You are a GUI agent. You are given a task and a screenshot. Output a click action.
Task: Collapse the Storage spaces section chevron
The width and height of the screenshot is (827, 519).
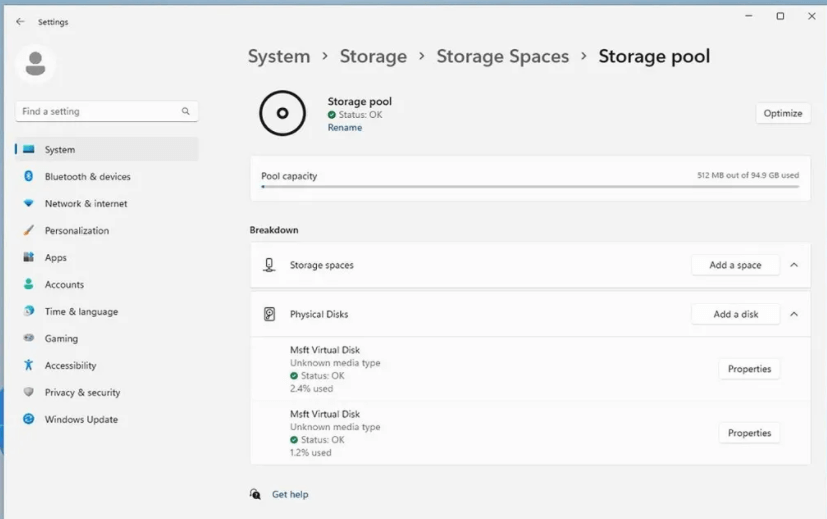click(794, 265)
